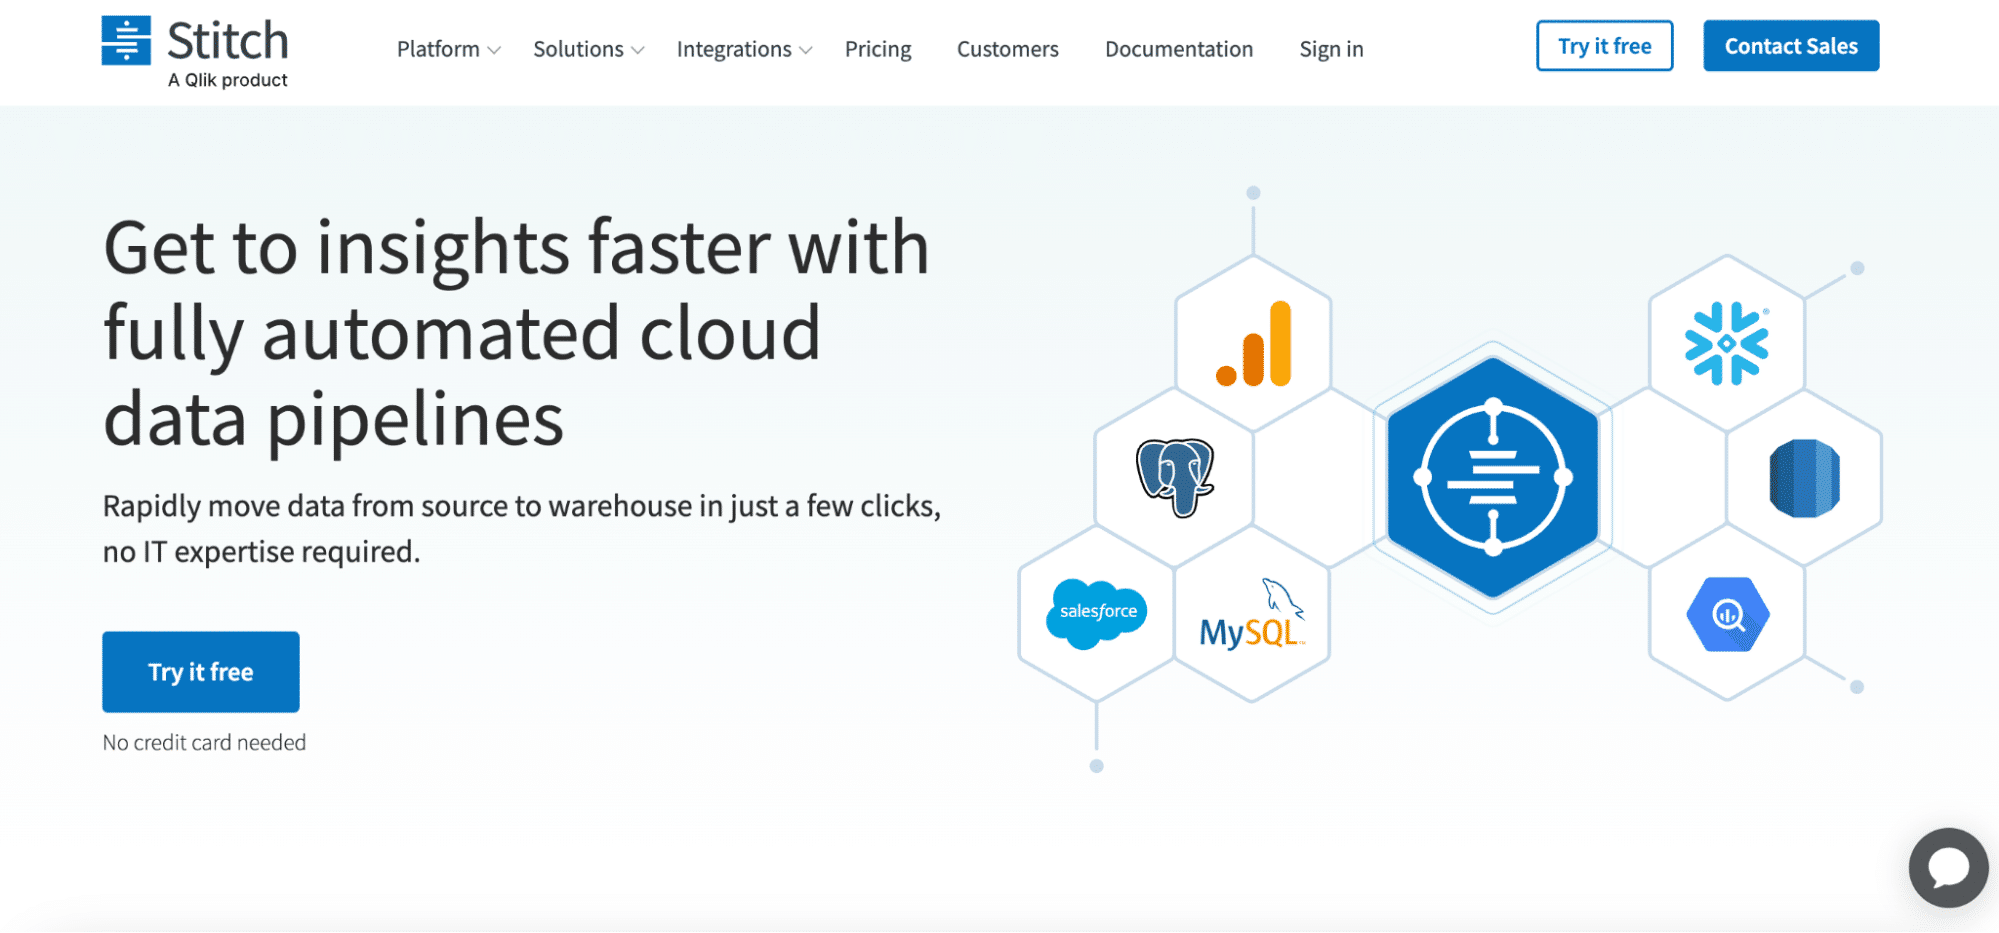1999x933 pixels.
Task: Click the 'Get to insights faster' headline
Action: 516,333
